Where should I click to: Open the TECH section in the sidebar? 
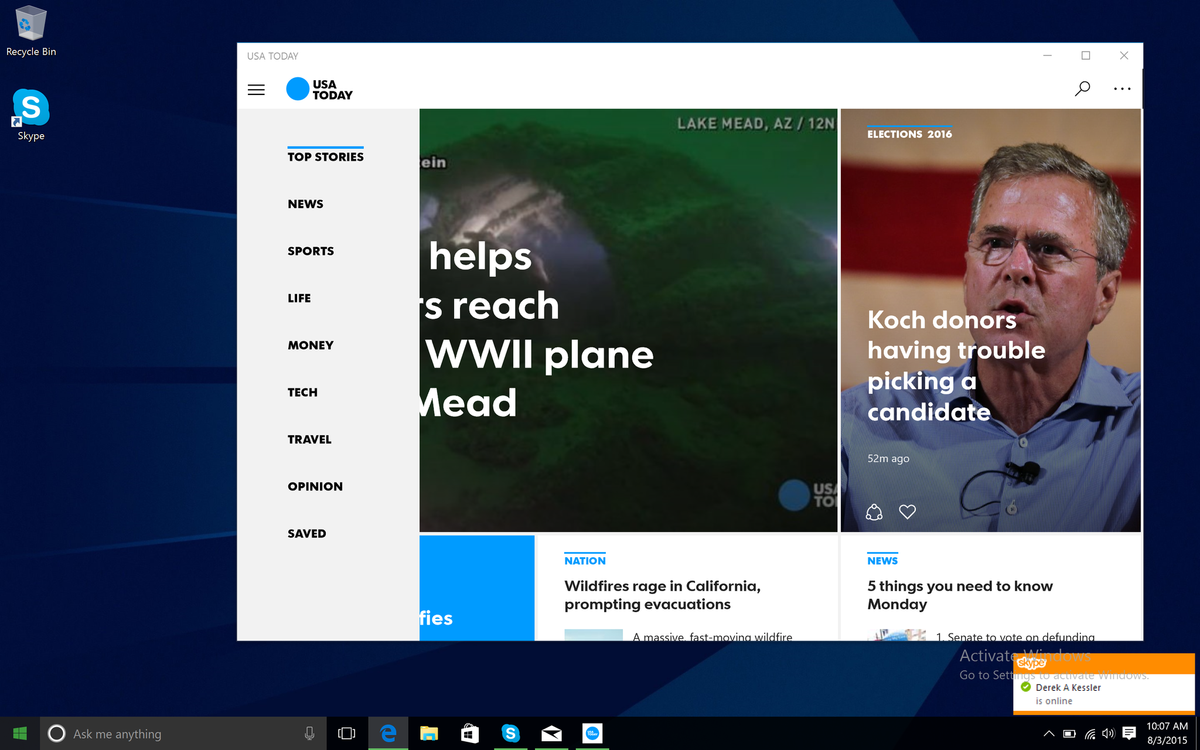pos(302,392)
